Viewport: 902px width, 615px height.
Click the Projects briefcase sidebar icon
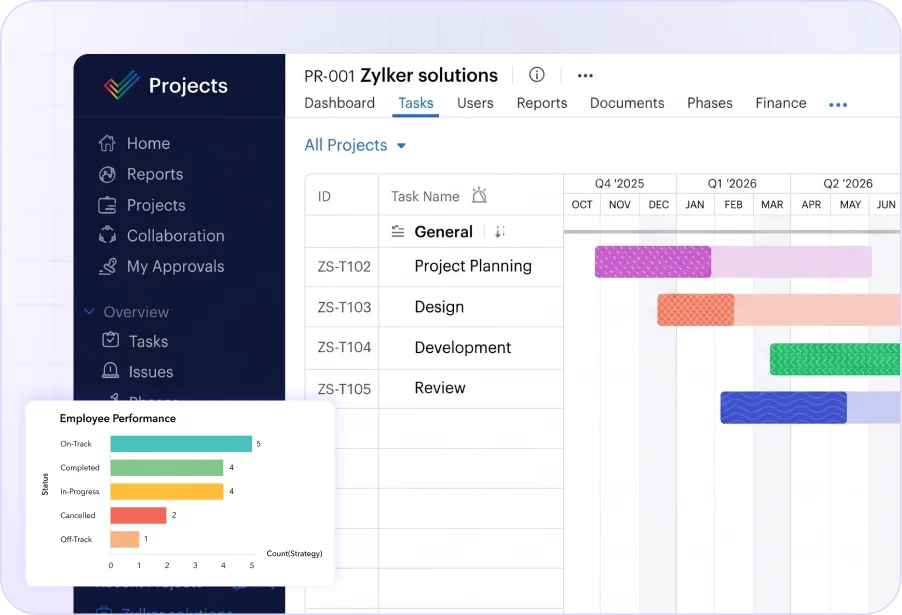tap(107, 205)
